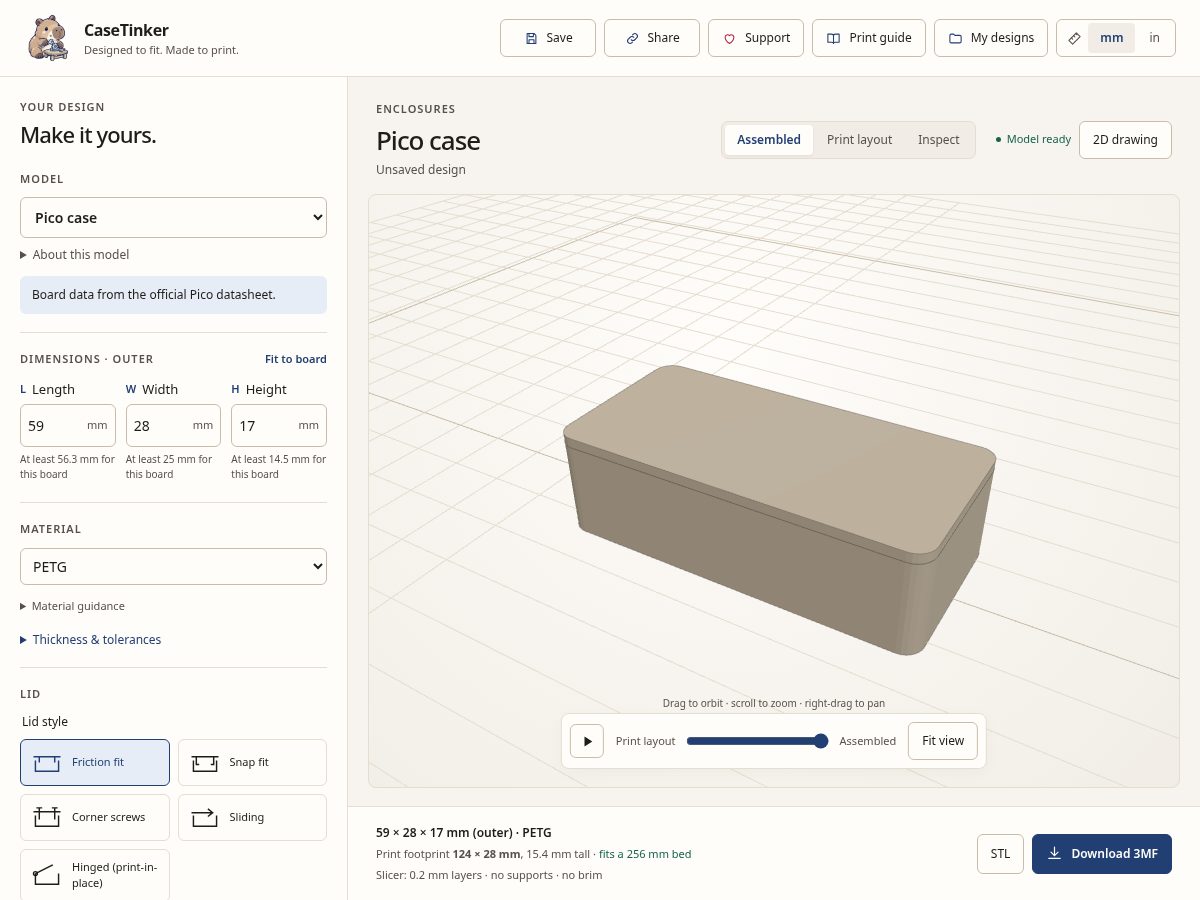Open the Print guide
1200x900 pixels.
[869, 38]
